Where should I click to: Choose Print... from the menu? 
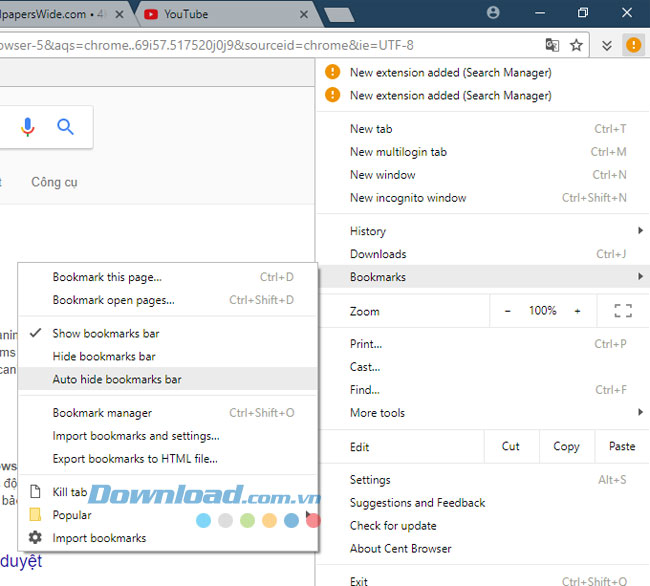[x=483, y=344]
